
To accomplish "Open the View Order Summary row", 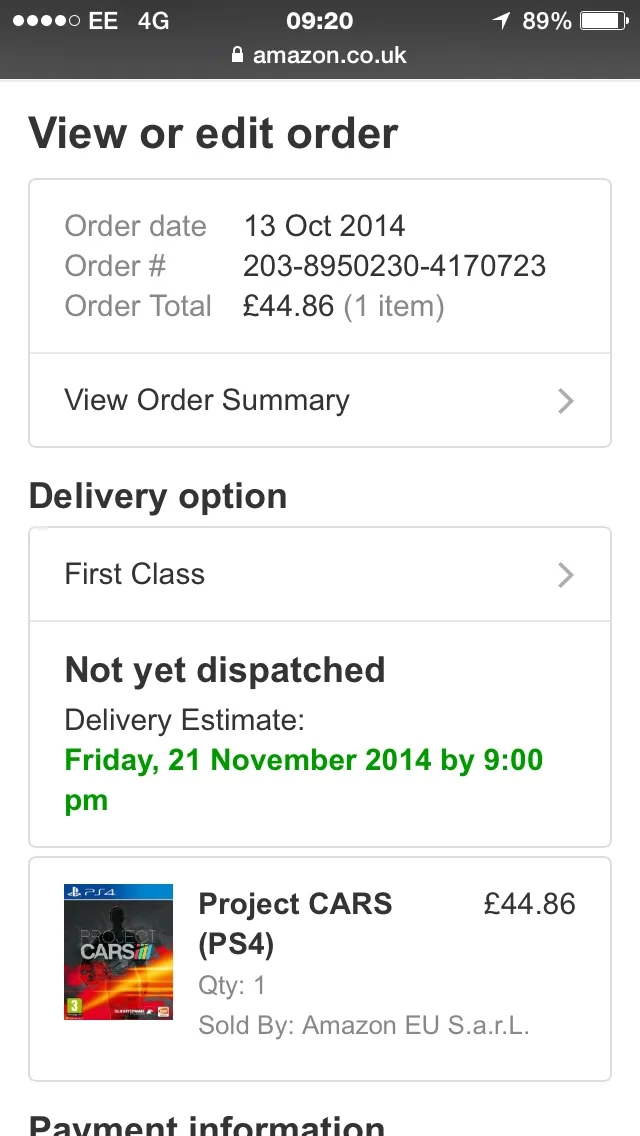I will pyautogui.click(x=320, y=401).
